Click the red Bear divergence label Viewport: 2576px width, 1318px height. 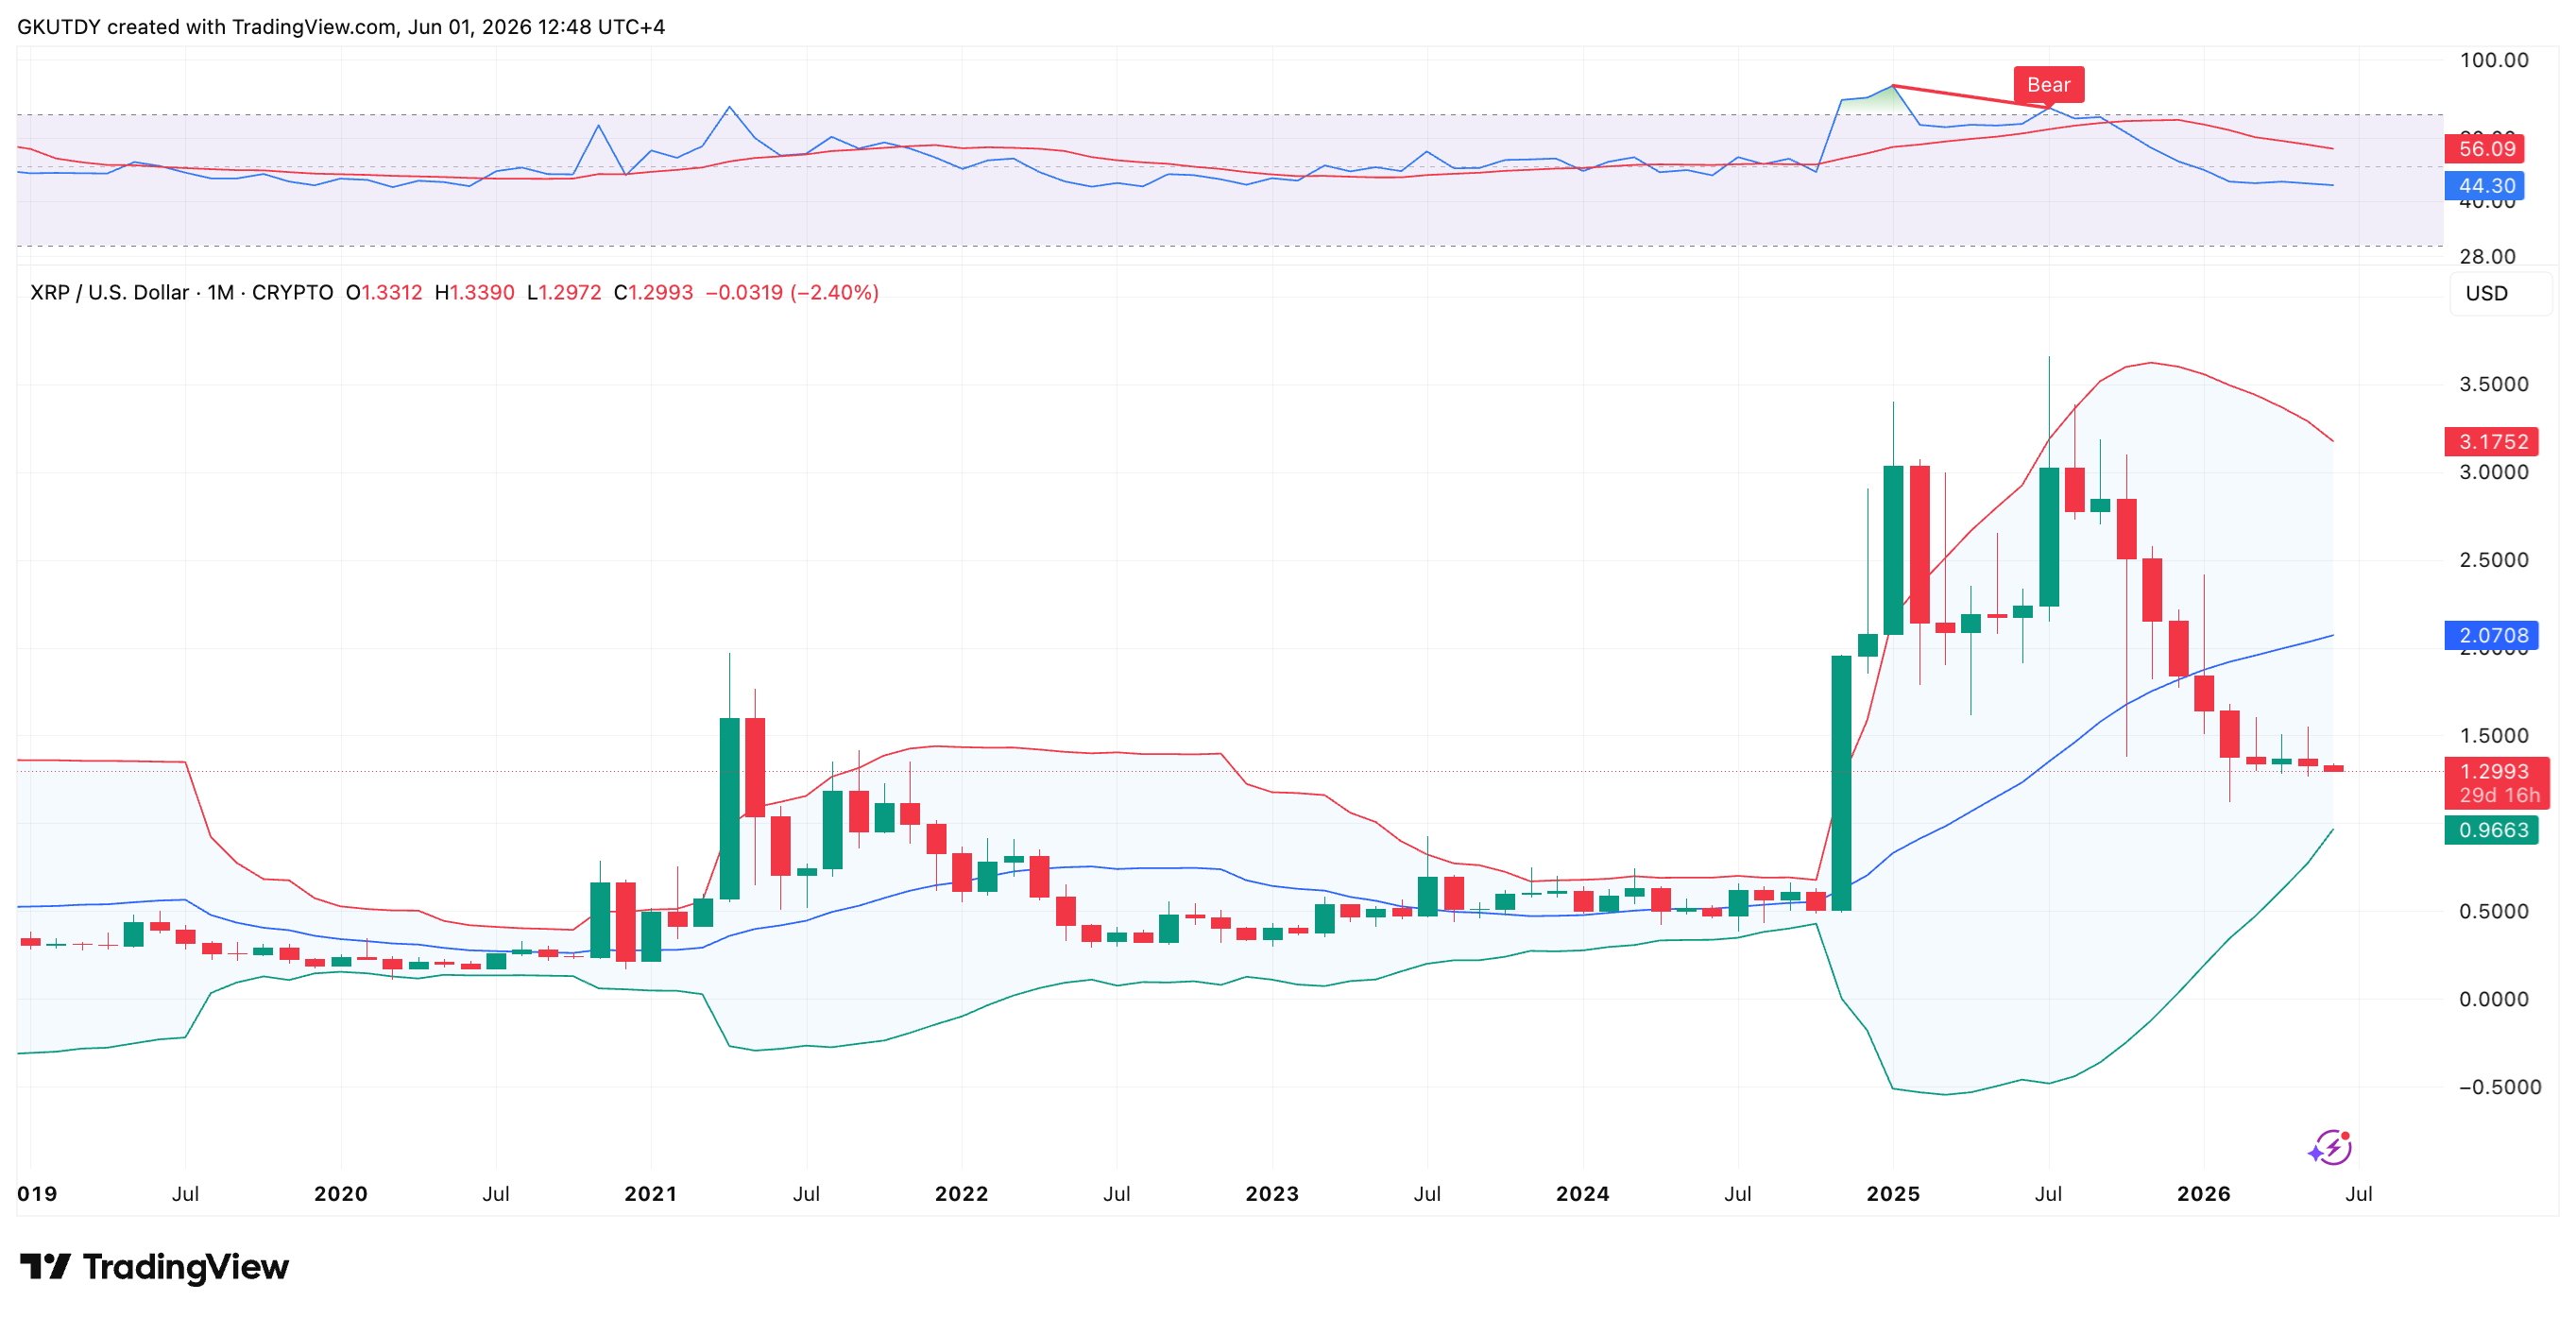click(2048, 85)
